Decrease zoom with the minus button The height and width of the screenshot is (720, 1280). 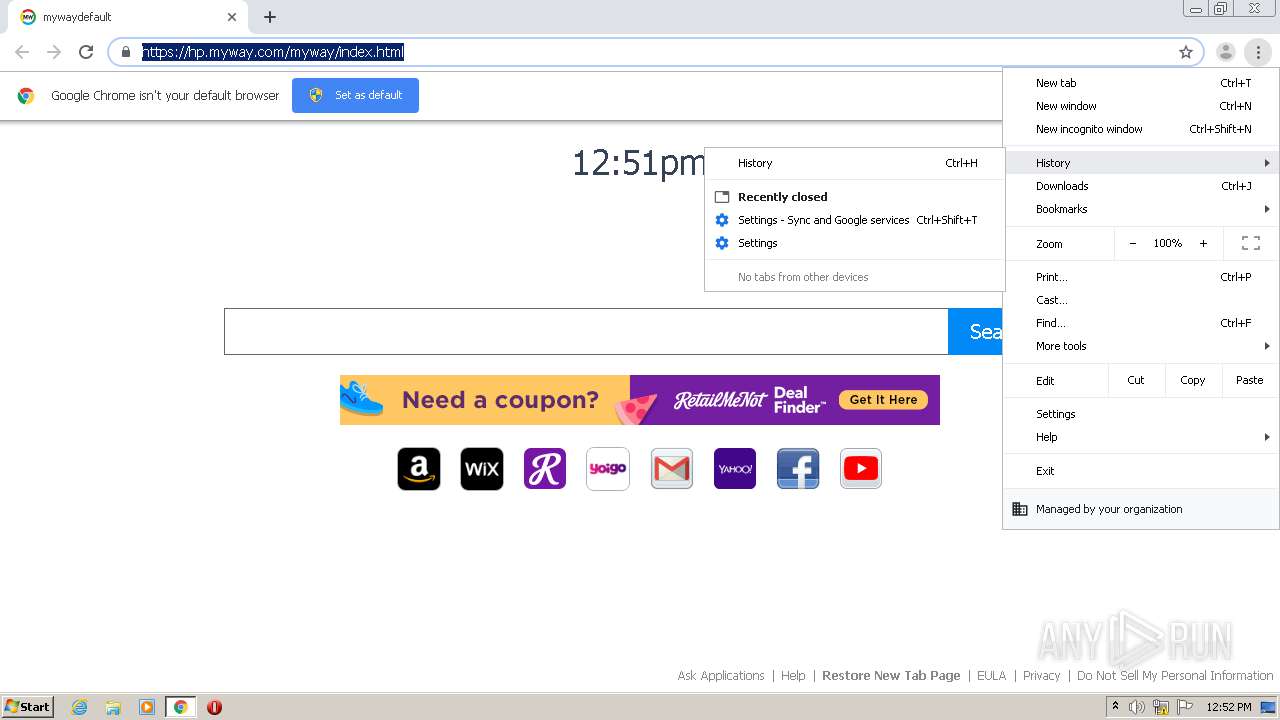coord(1132,243)
